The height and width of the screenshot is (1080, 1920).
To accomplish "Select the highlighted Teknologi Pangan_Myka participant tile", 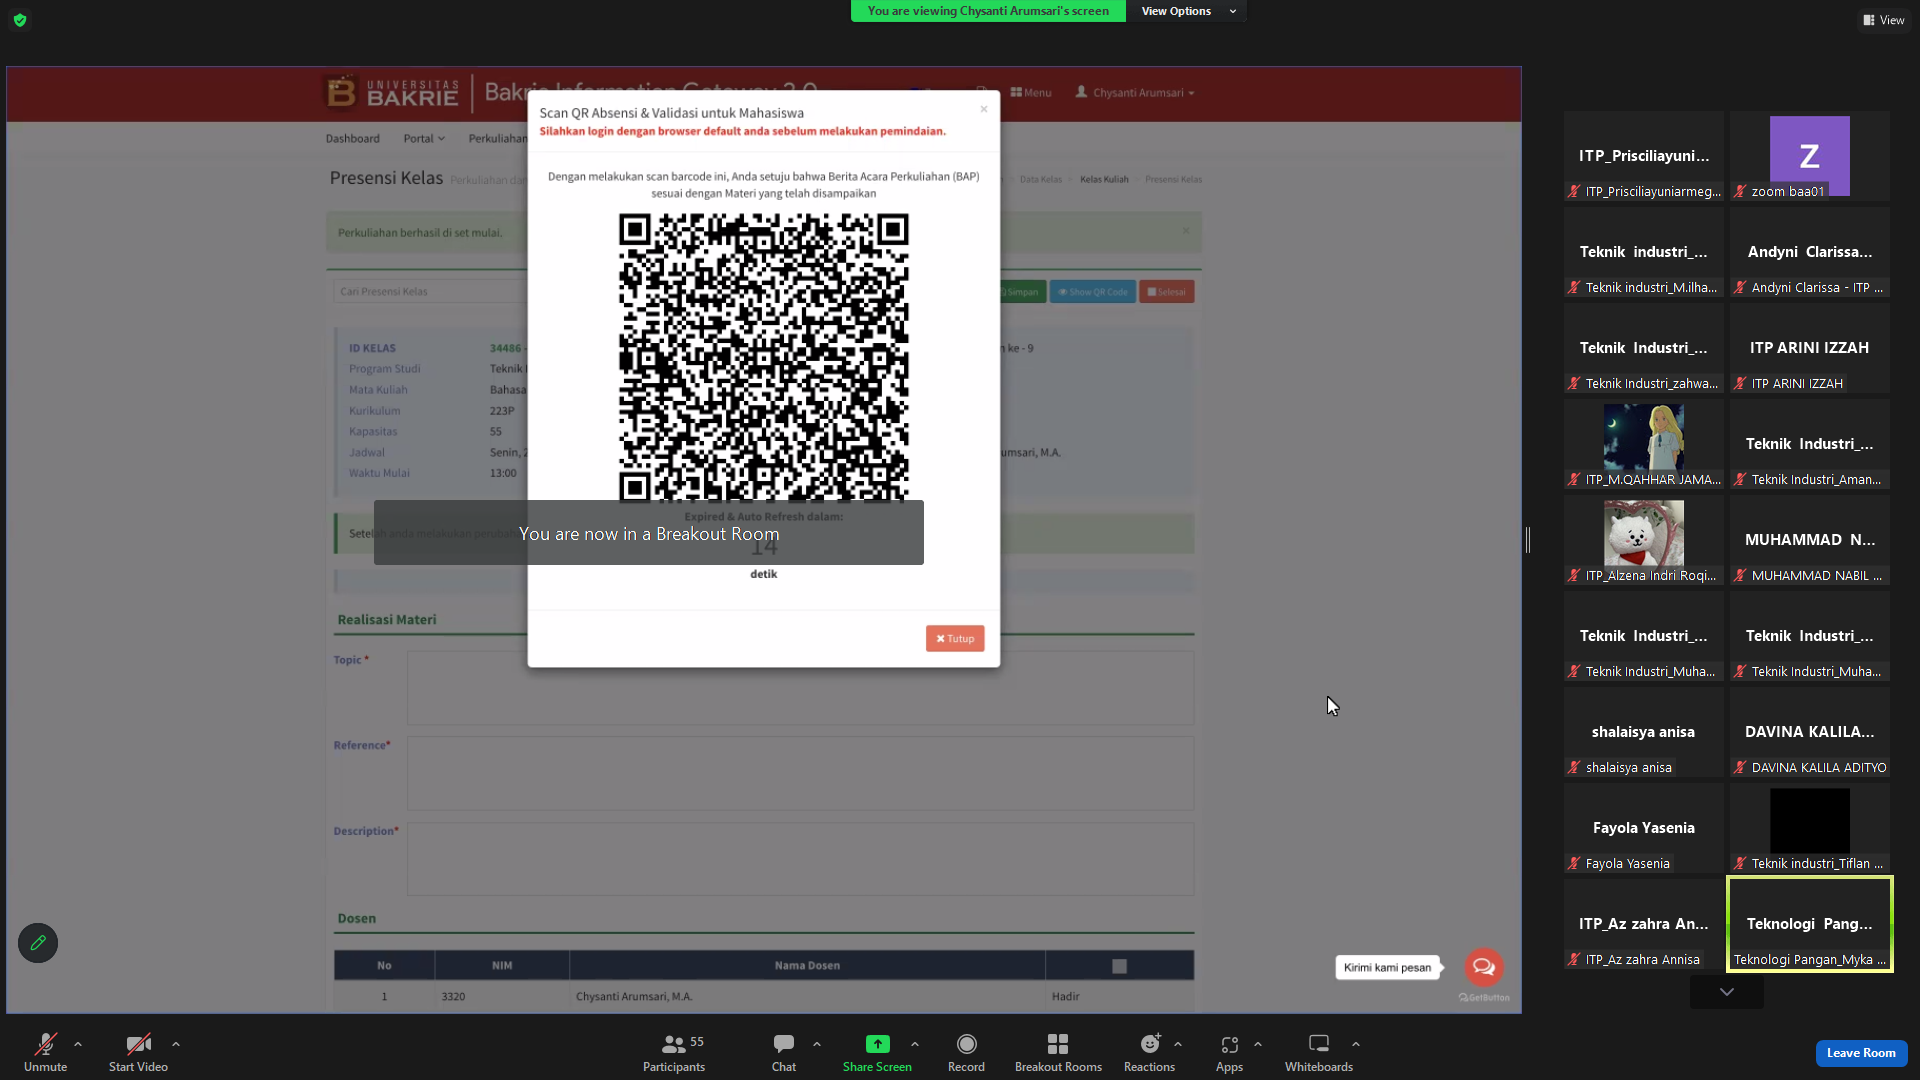I will coord(1810,925).
